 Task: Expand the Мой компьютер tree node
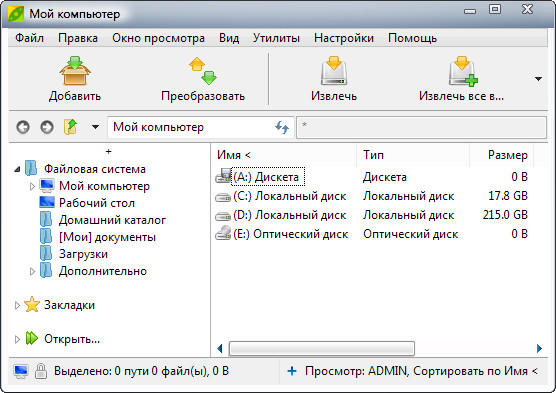(32, 186)
